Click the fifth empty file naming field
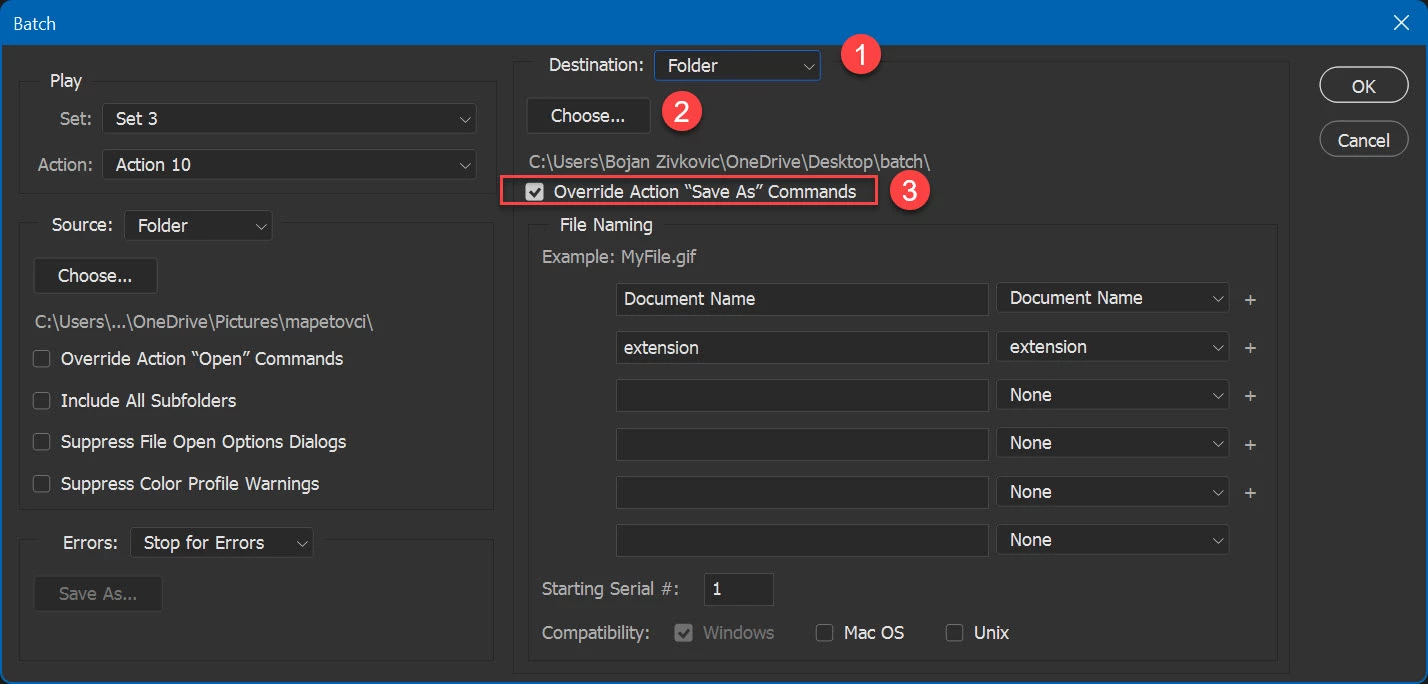 coord(802,492)
